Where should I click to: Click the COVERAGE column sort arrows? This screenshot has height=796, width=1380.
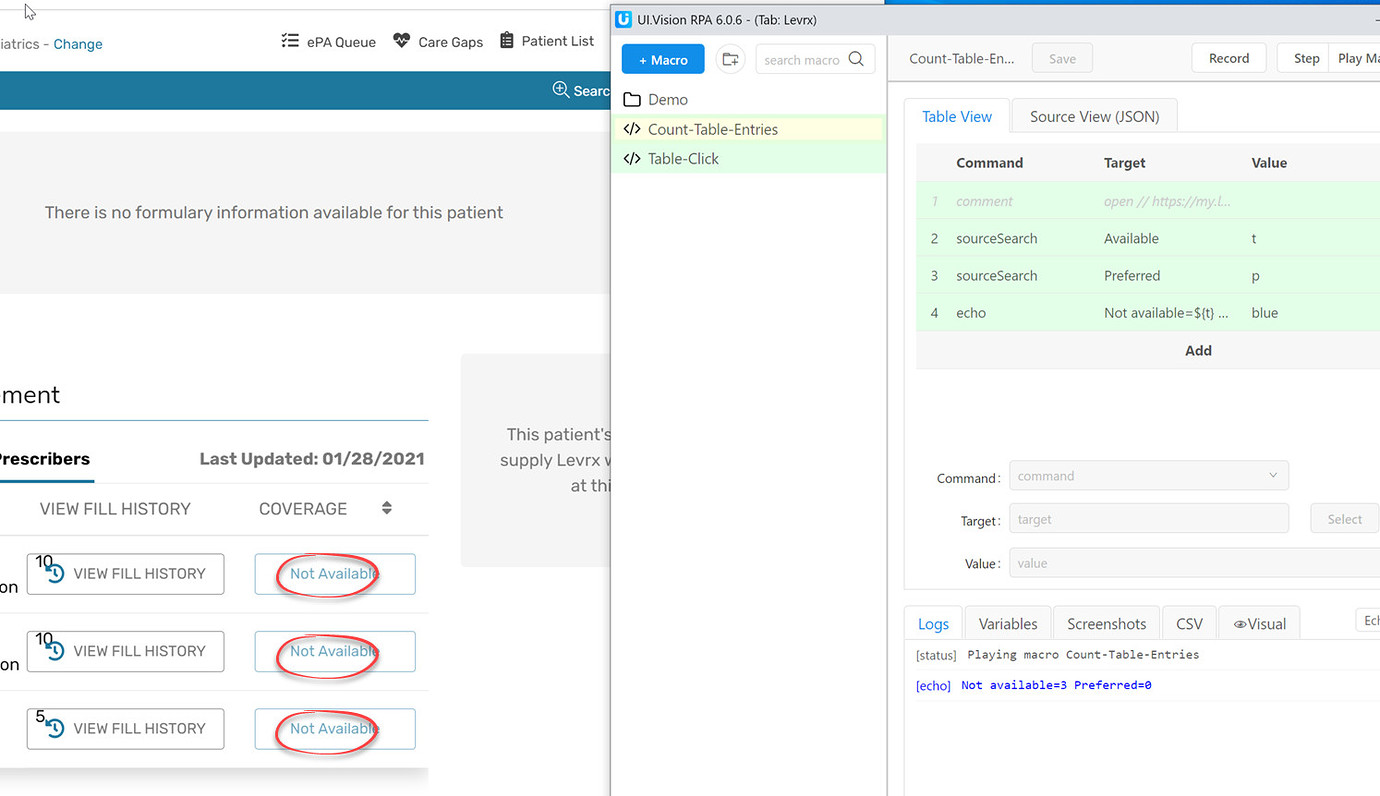386,508
